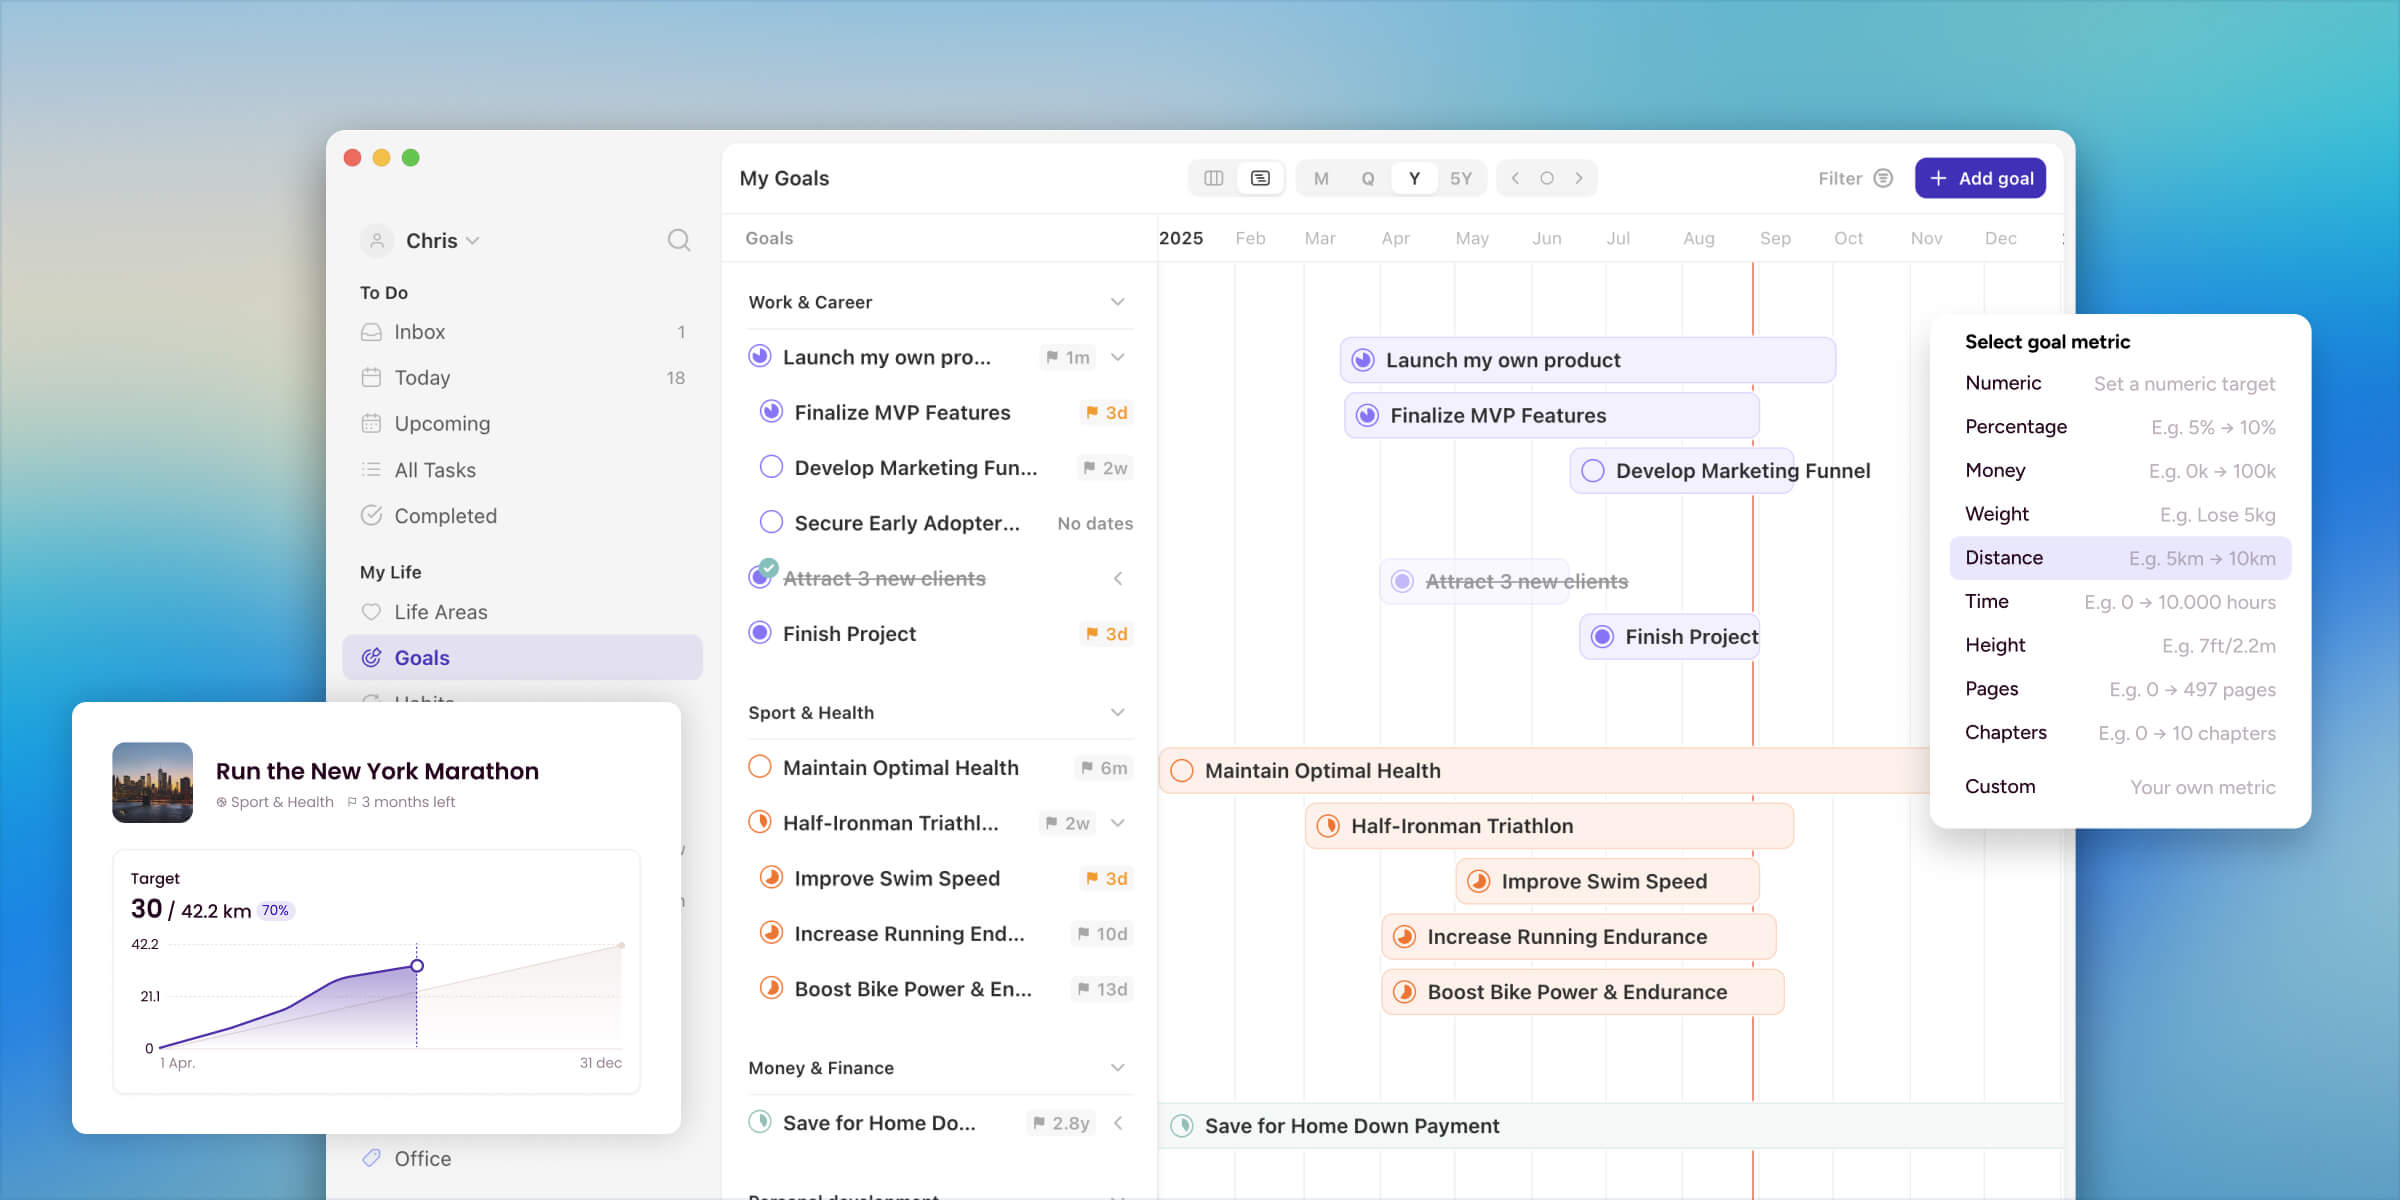Click the progress point on marathon chart

[x=417, y=965]
